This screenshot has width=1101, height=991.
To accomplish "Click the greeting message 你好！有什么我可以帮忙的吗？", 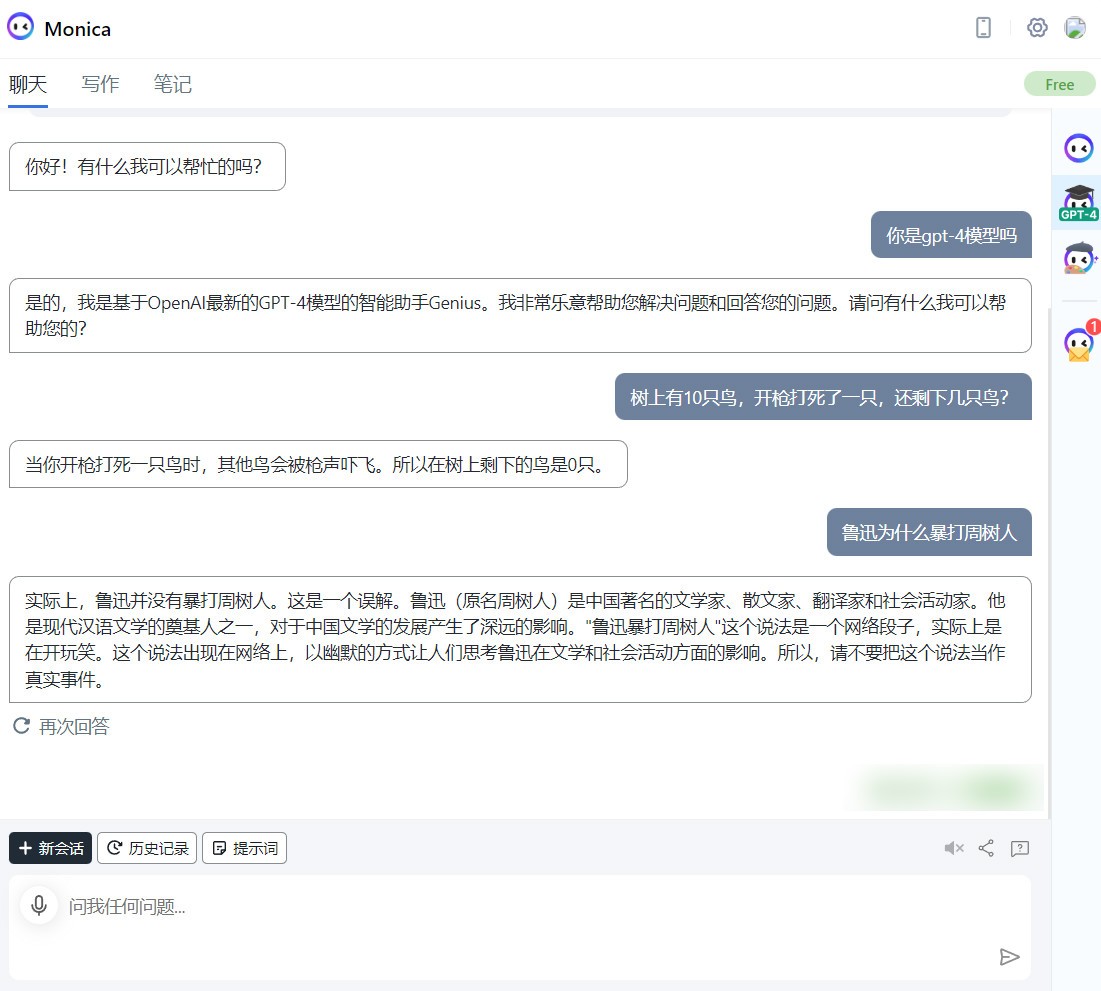I will coord(147,166).
